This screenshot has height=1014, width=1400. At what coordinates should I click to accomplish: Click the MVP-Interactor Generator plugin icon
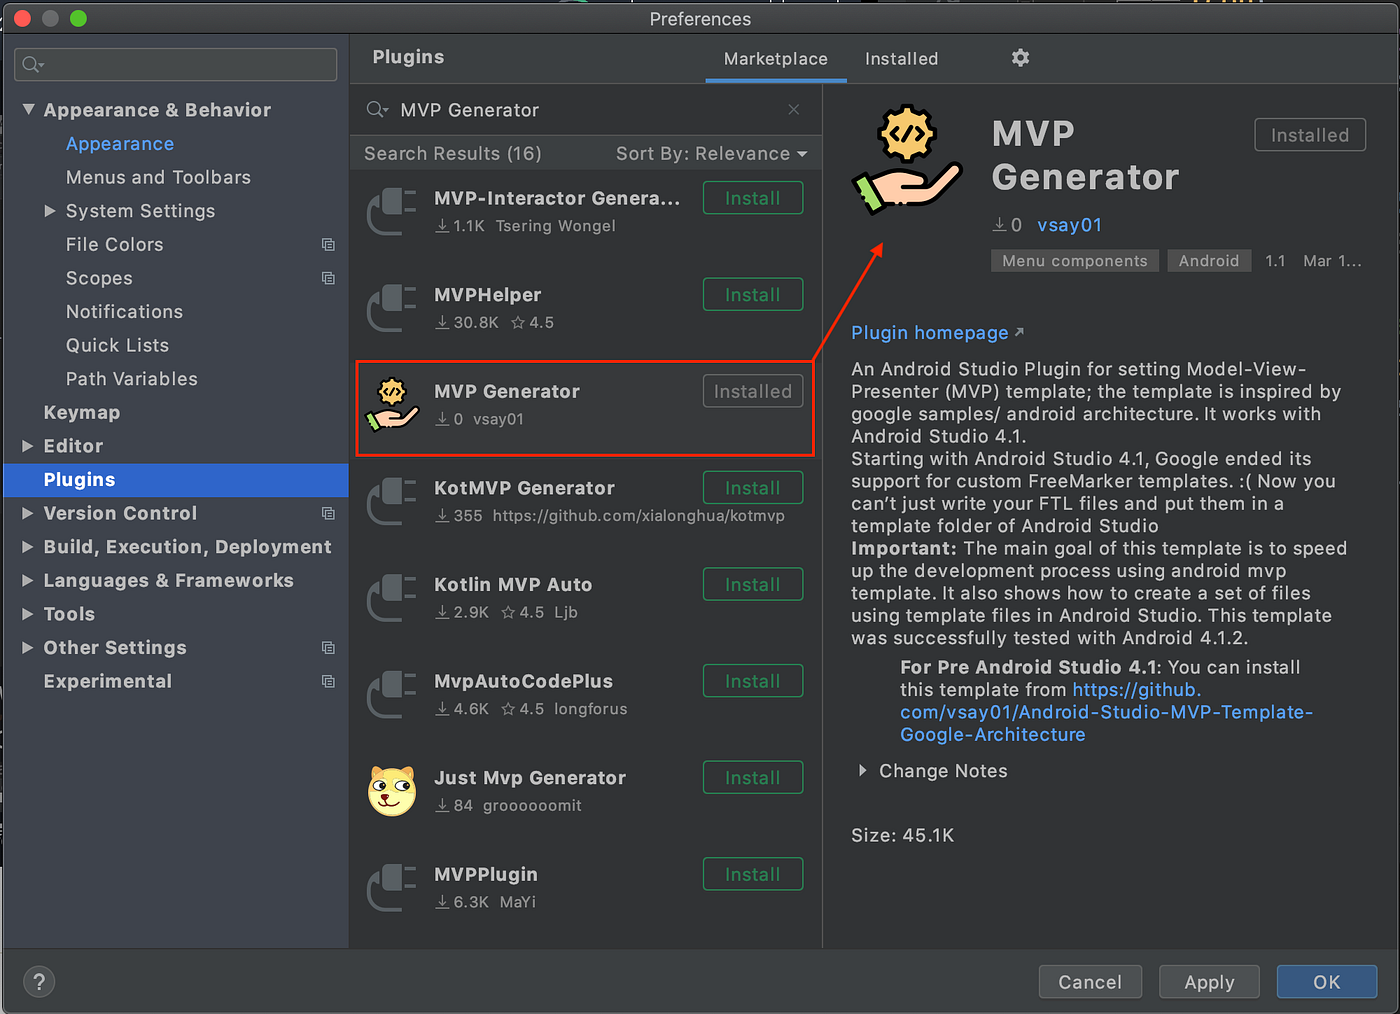coord(392,211)
